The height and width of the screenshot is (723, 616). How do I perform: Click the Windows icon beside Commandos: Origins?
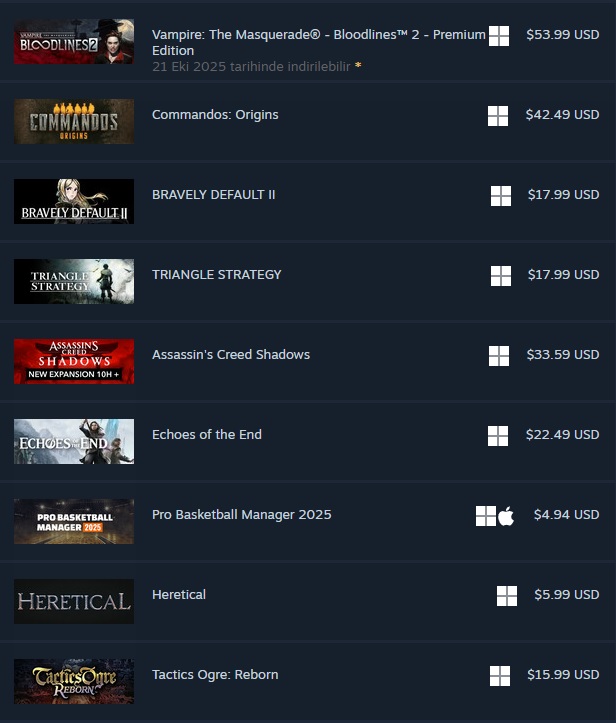[498, 116]
